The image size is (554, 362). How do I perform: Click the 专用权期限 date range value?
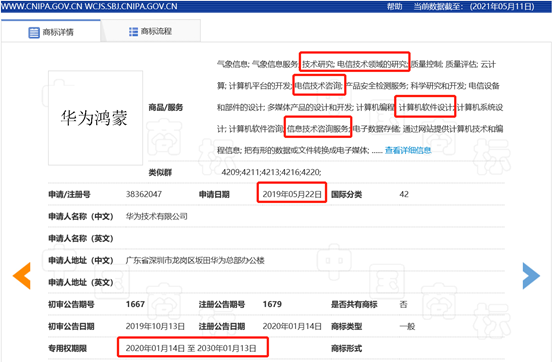[191, 349]
